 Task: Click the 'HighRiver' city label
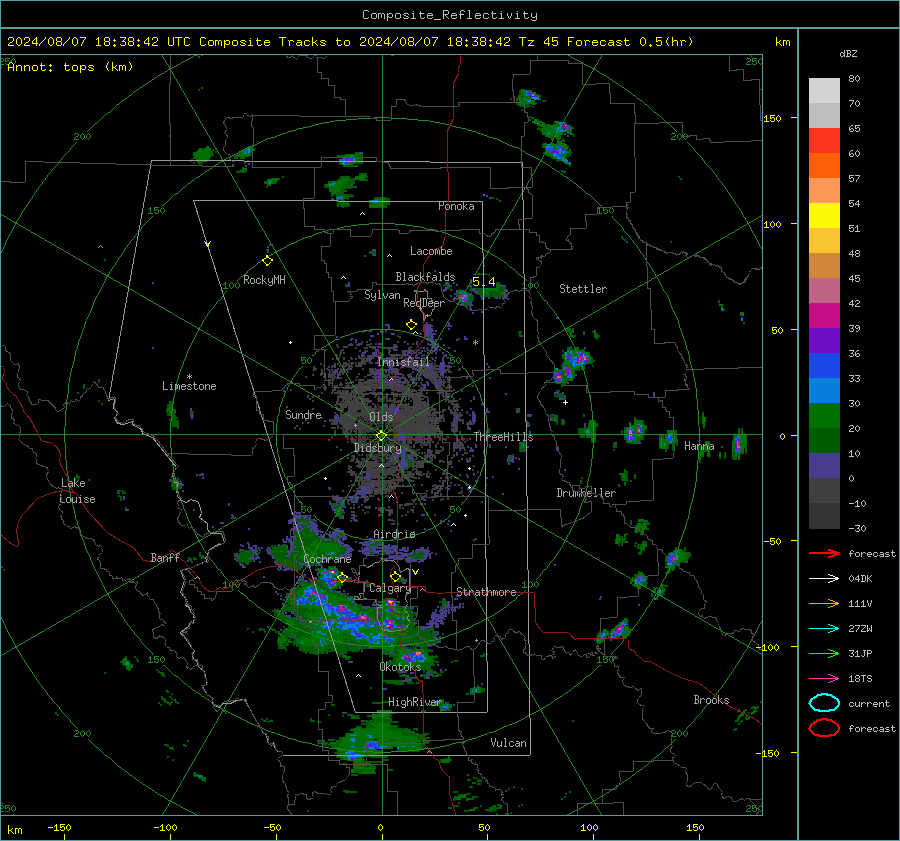coord(414,702)
